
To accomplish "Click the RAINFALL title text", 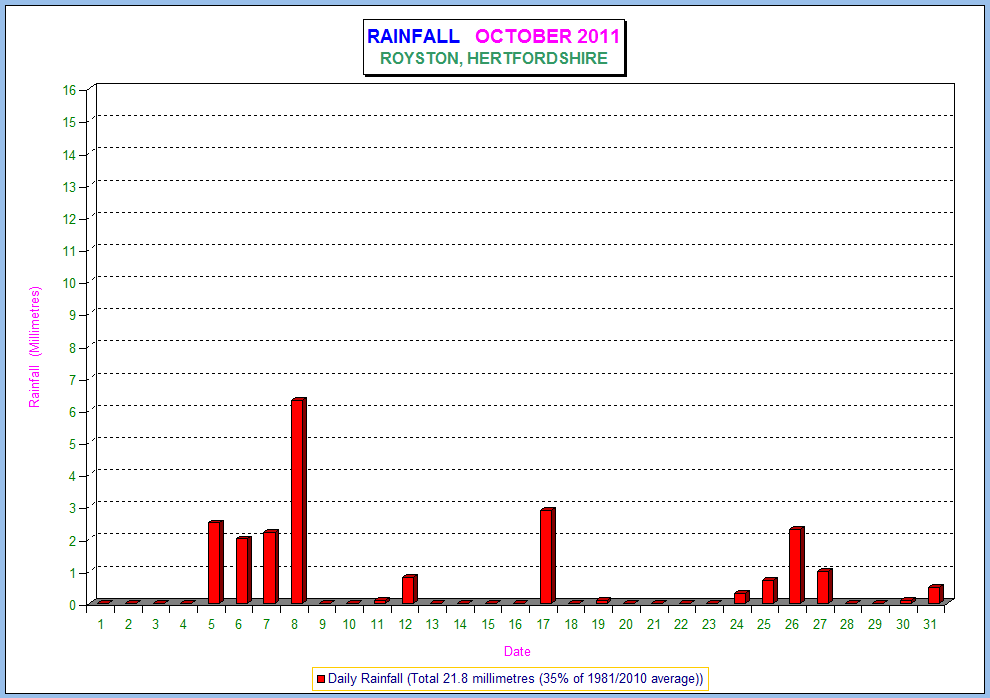I will 413,37.
